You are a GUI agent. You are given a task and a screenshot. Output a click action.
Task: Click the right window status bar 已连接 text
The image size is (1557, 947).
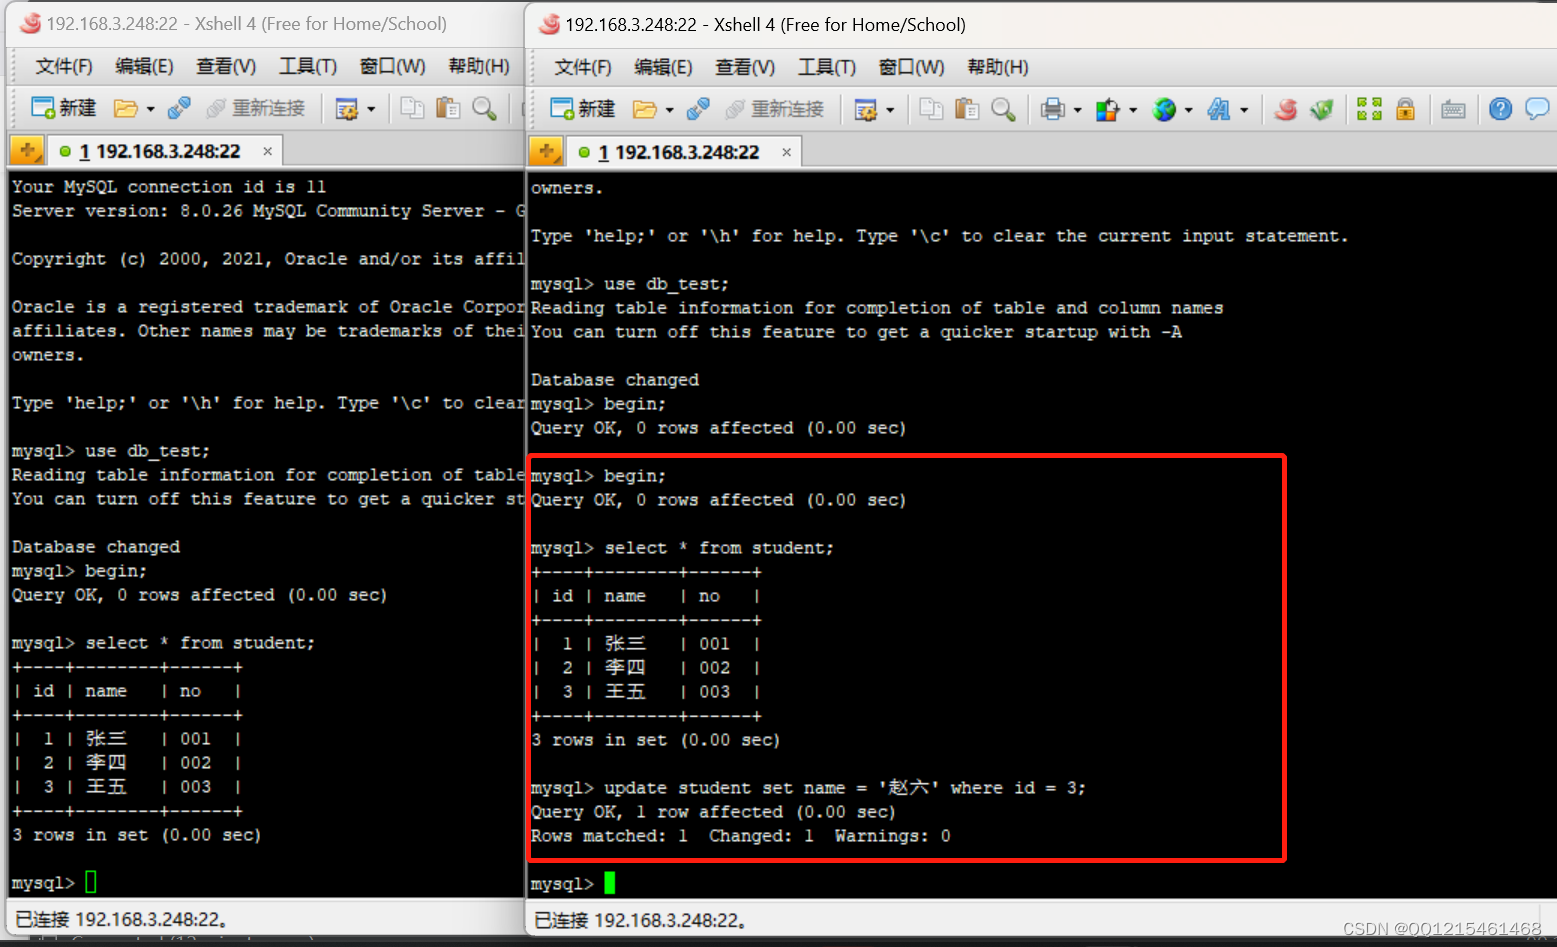(641, 920)
